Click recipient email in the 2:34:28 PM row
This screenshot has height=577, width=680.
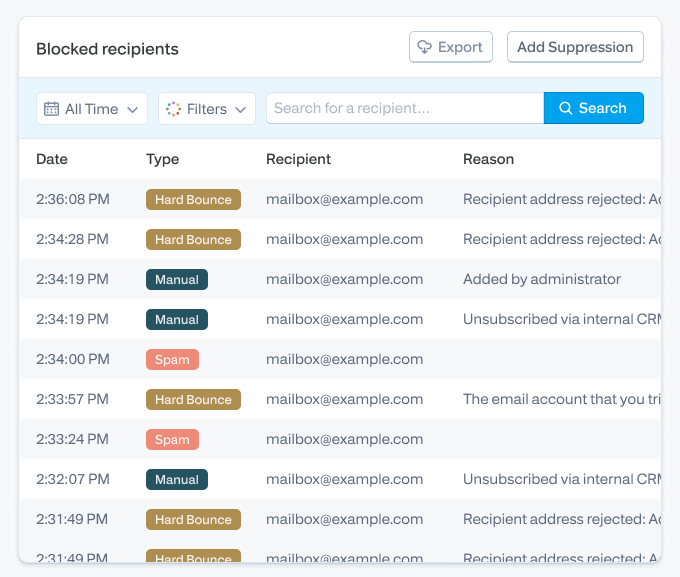pos(344,239)
